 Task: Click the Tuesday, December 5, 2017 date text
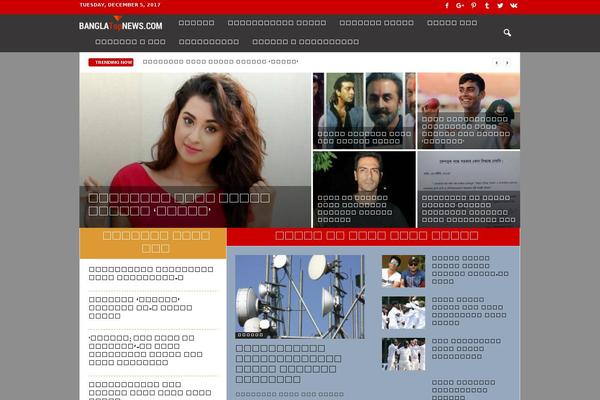click(120, 5)
